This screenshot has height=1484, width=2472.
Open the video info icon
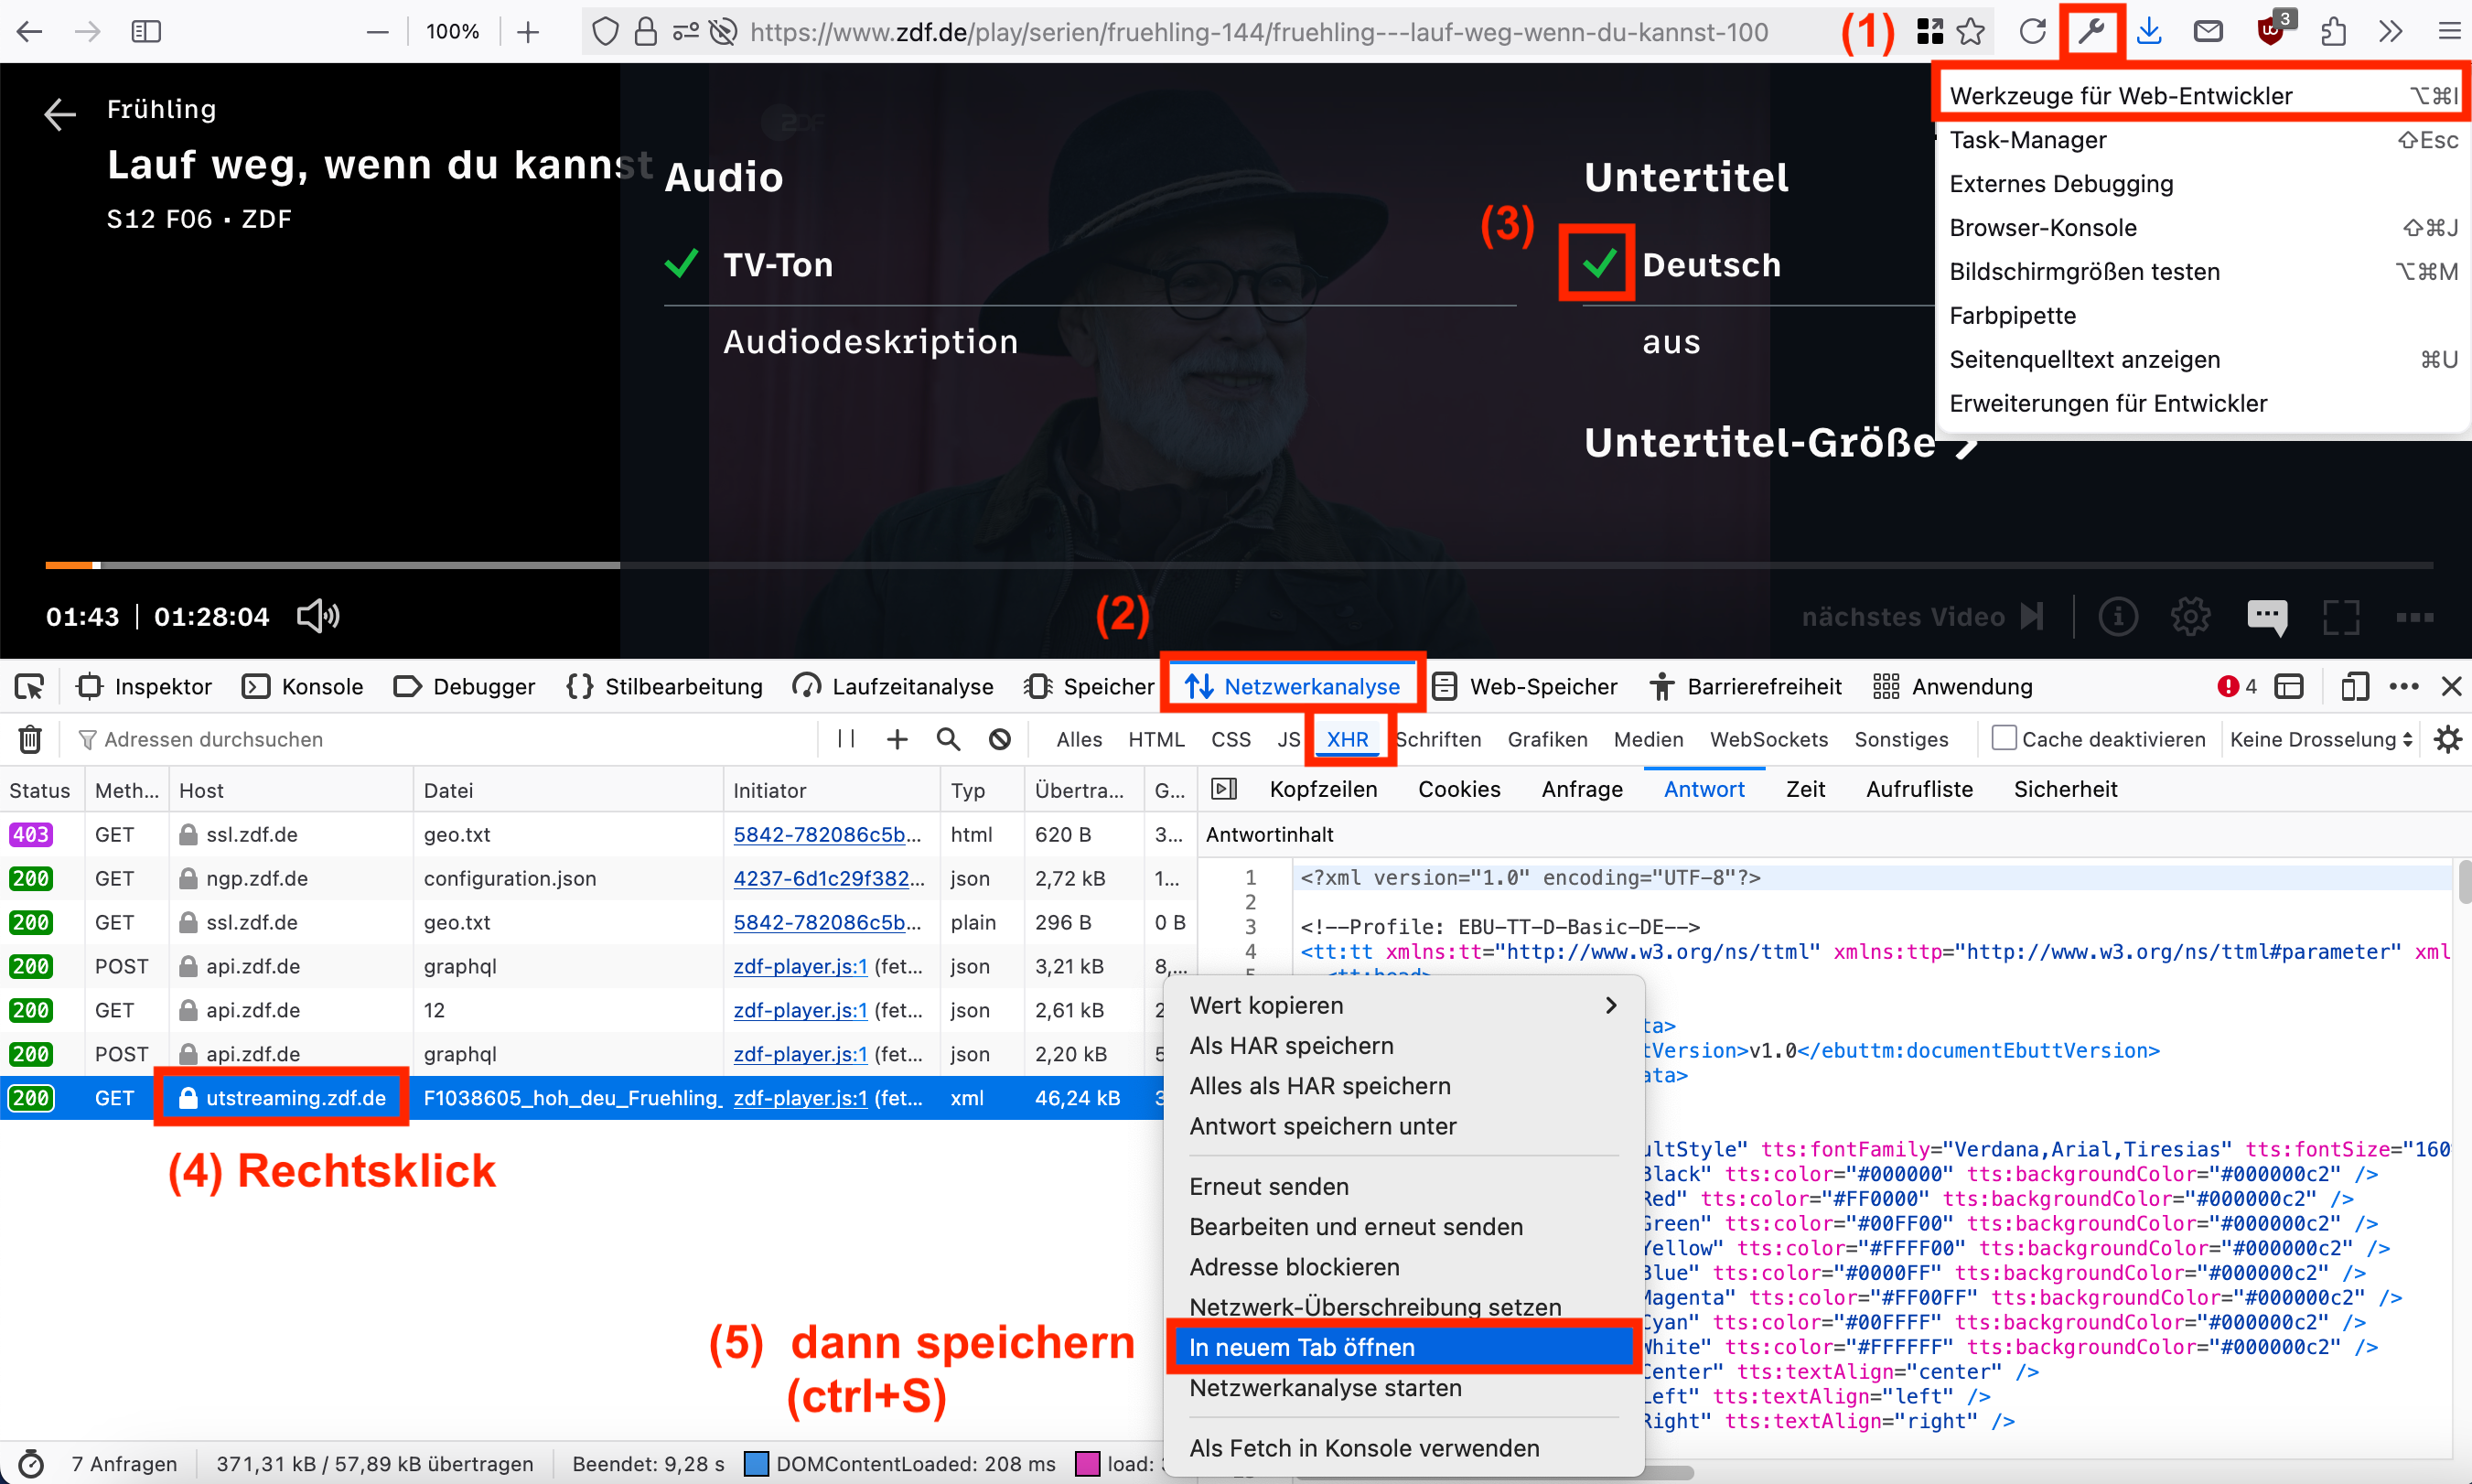(2117, 616)
